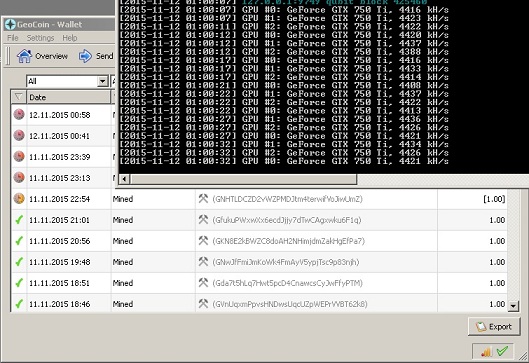Screen dimensions: 529x363
Task: Click transaction list scroll down arrow
Action: (x=513, y=306)
